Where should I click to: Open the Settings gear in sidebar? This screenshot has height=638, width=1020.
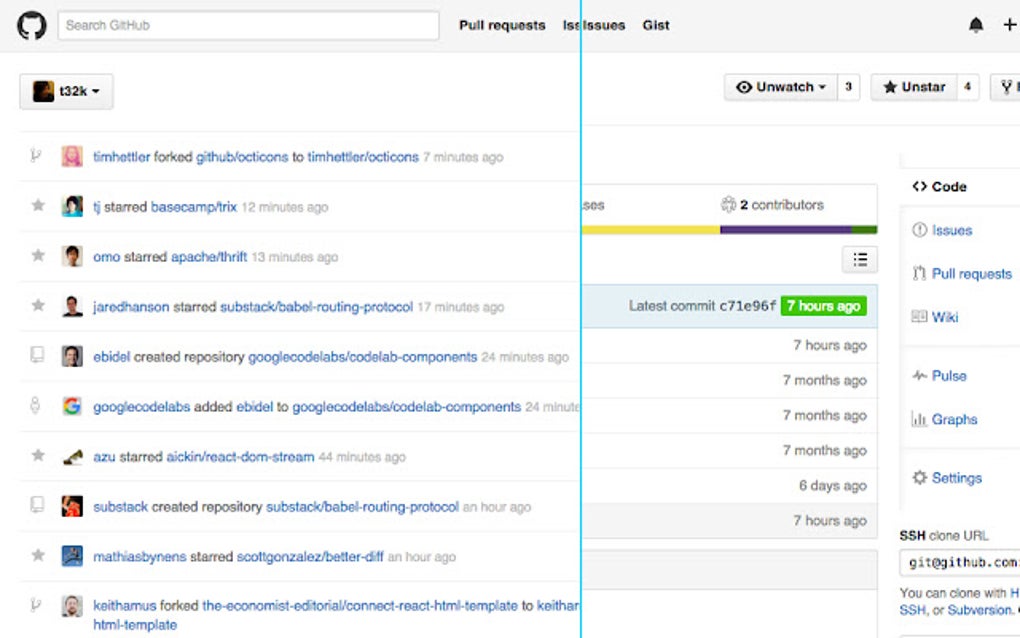click(x=919, y=478)
